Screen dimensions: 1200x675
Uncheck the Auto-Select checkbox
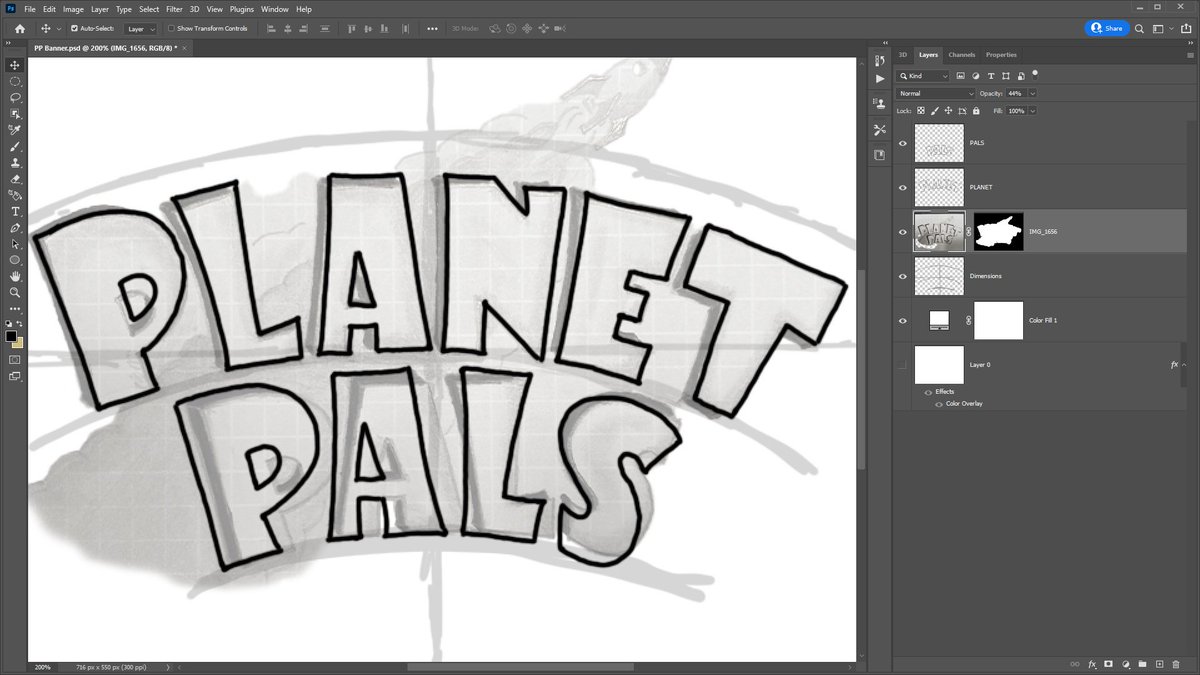click(74, 29)
